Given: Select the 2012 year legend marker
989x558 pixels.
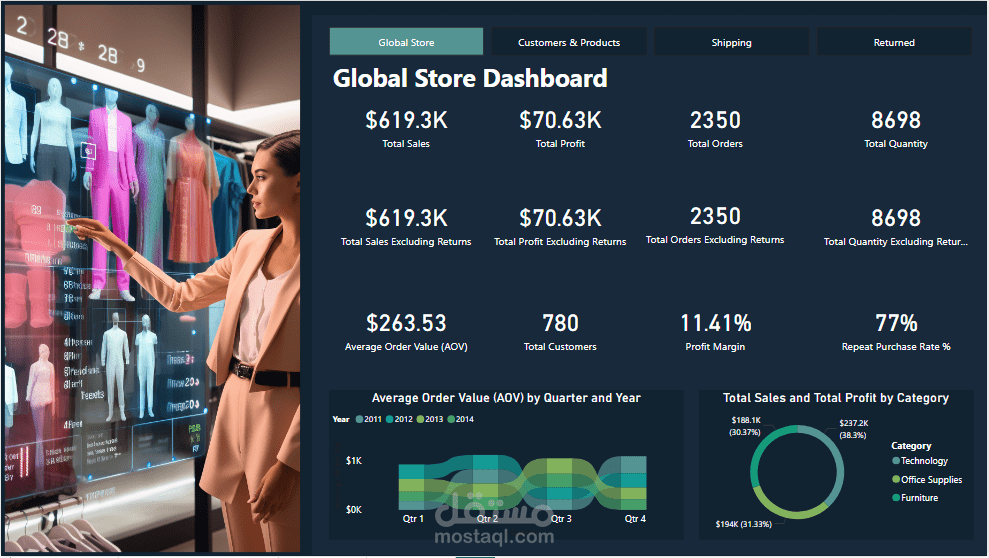Looking at the screenshot, I should click(x=390, y=419).
